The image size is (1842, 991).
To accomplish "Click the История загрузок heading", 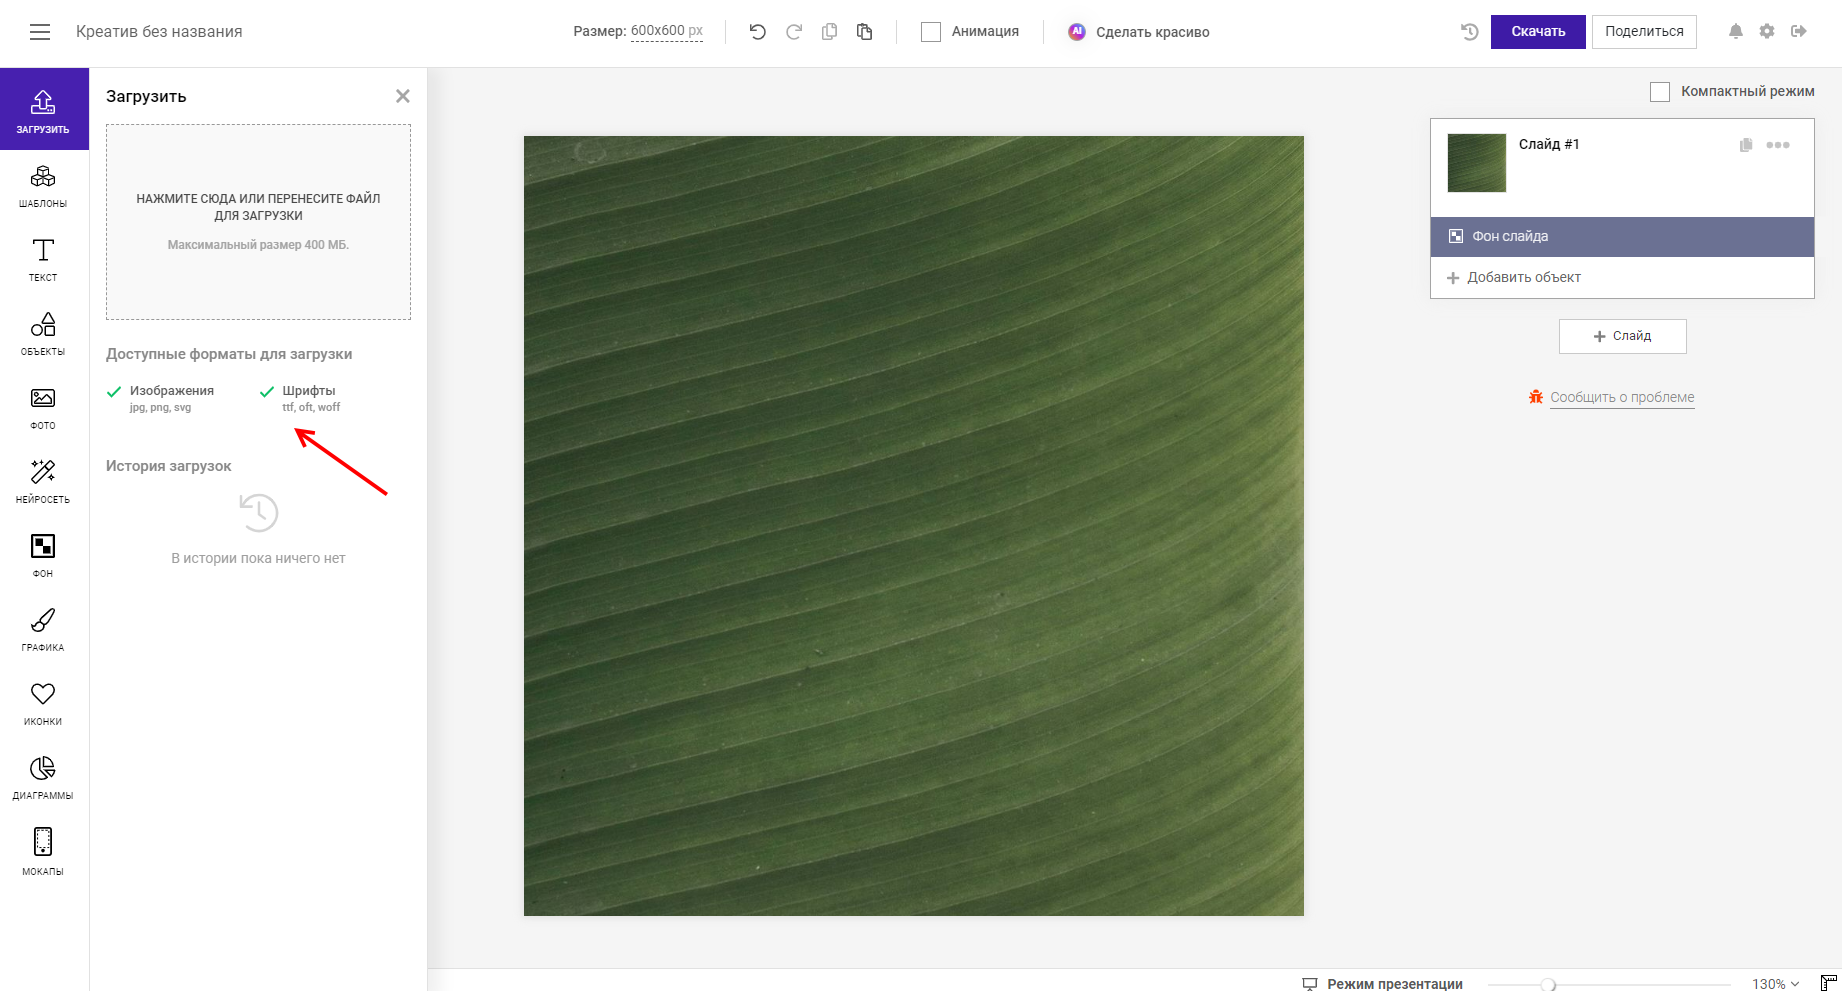I will [169, 466].
